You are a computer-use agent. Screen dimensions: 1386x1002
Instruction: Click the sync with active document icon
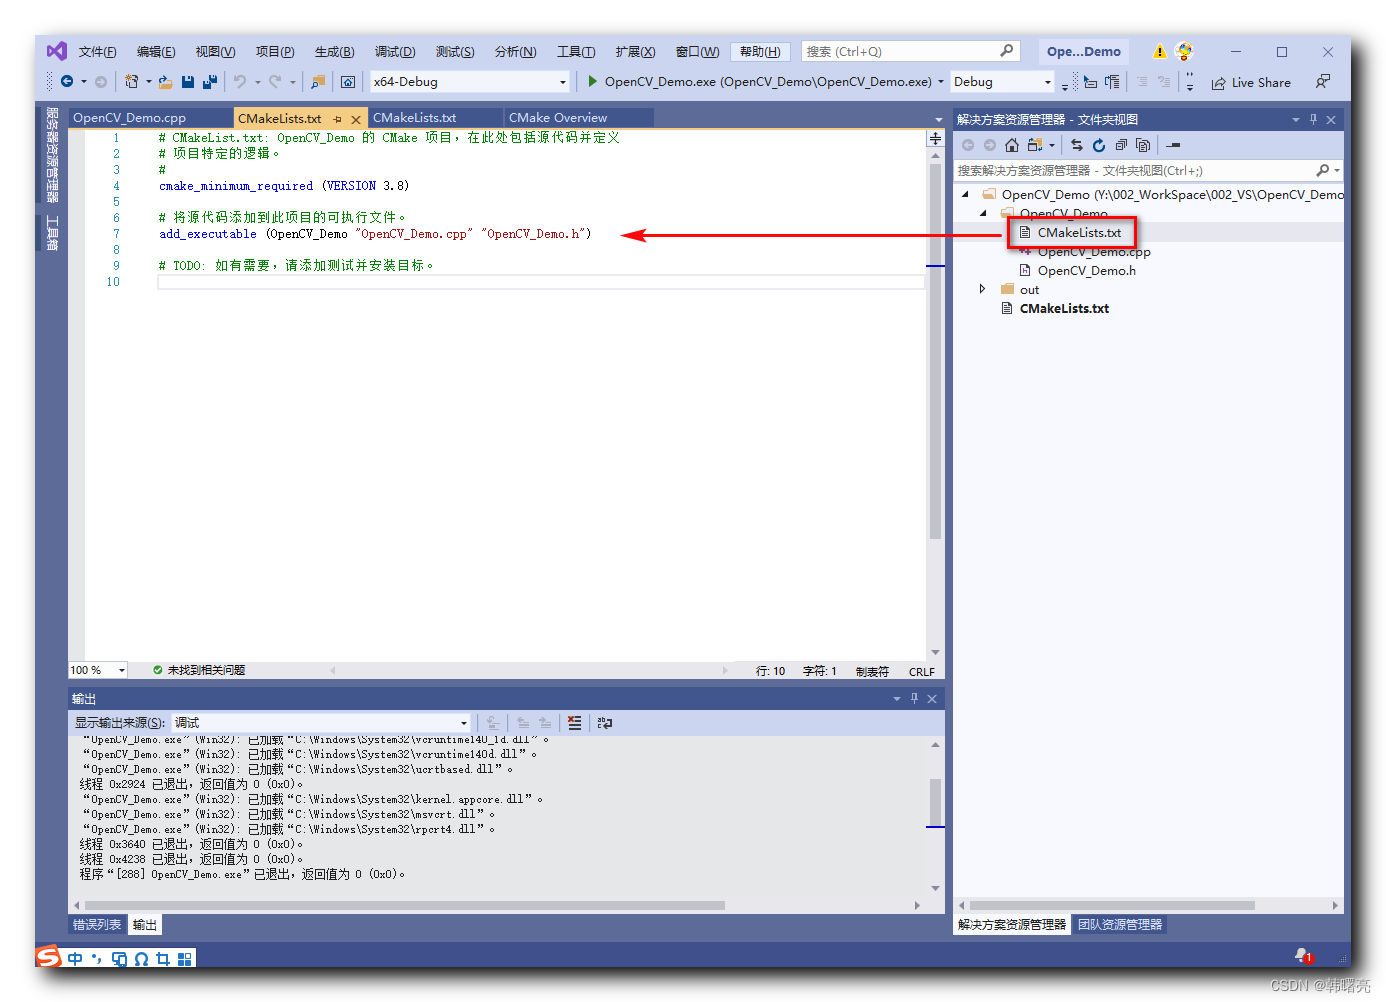1077,145
